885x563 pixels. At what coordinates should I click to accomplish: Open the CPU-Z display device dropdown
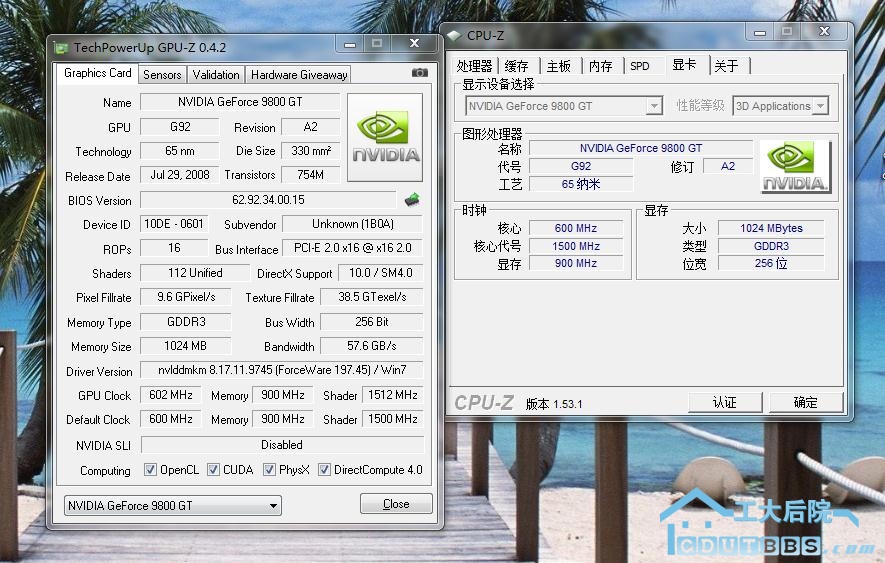click(563, 106)
